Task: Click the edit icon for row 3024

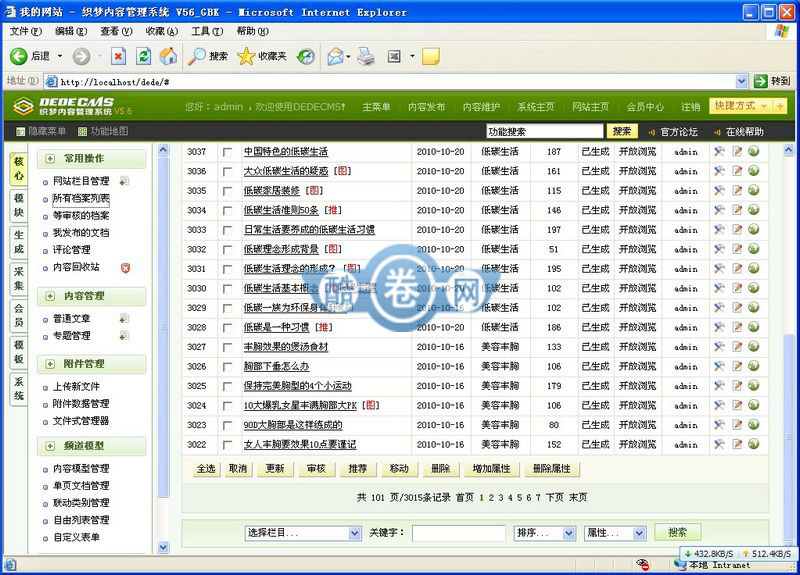Action: coord(737,405)
